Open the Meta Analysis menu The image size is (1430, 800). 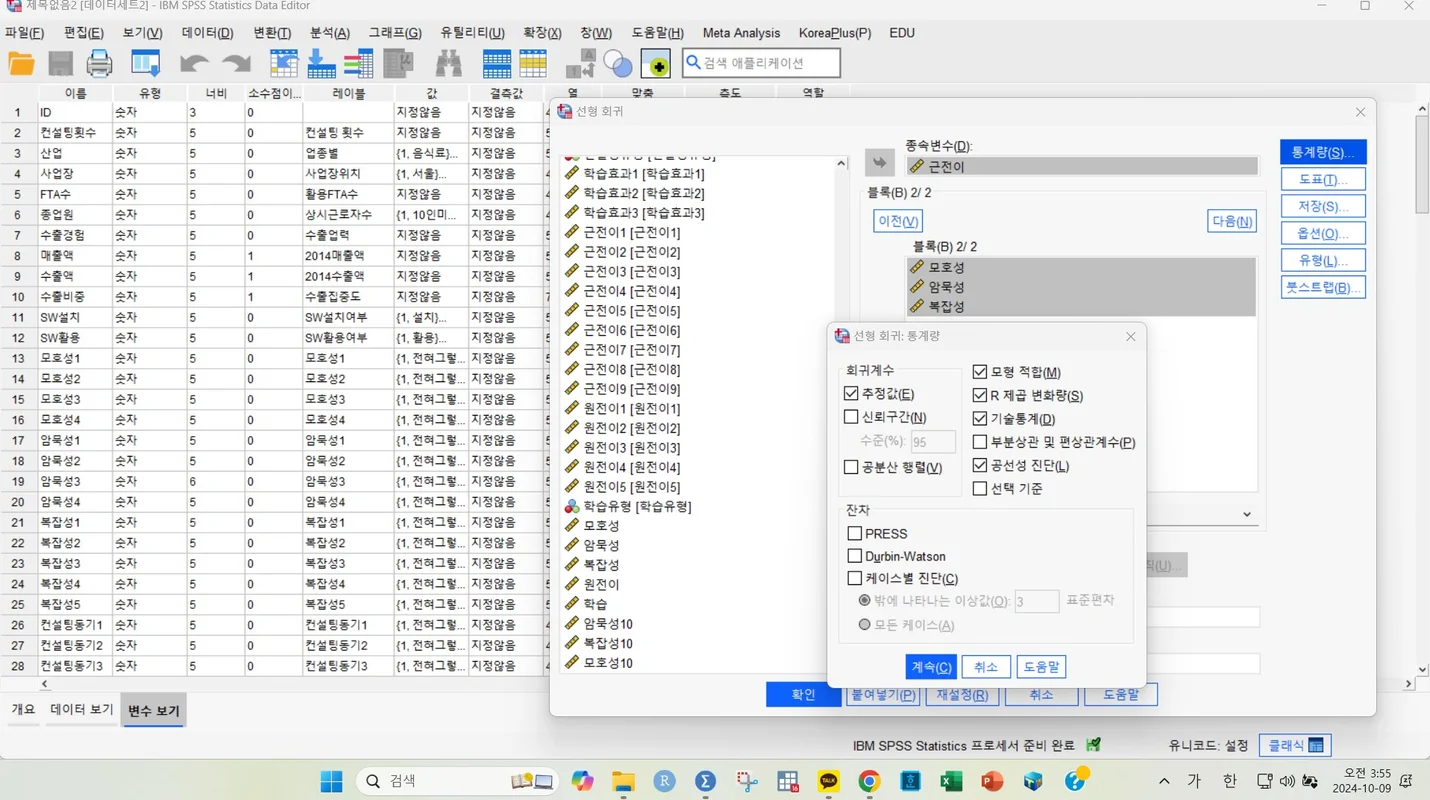pos(741,33)
